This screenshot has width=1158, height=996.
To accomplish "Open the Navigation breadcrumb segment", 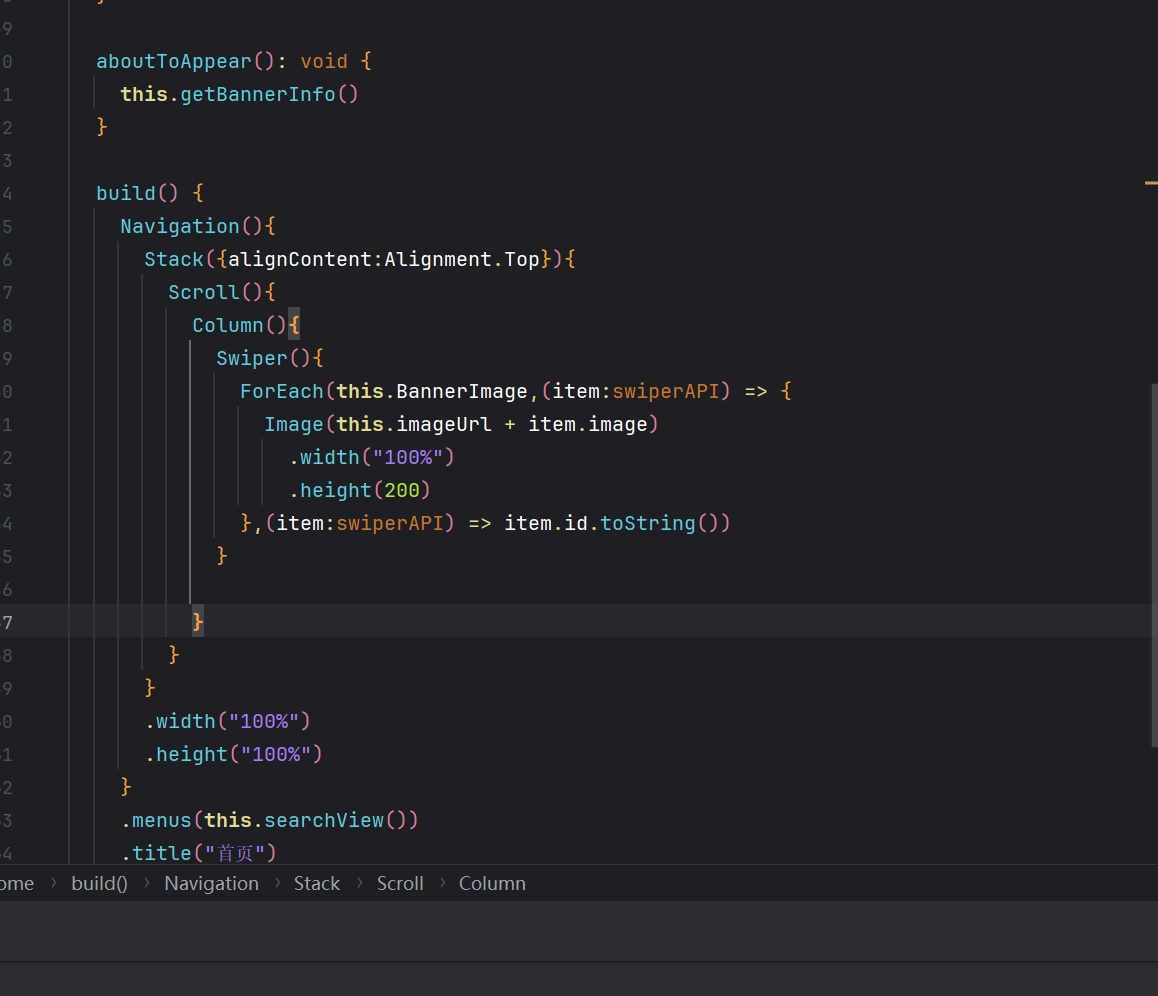I will [211, 883].
